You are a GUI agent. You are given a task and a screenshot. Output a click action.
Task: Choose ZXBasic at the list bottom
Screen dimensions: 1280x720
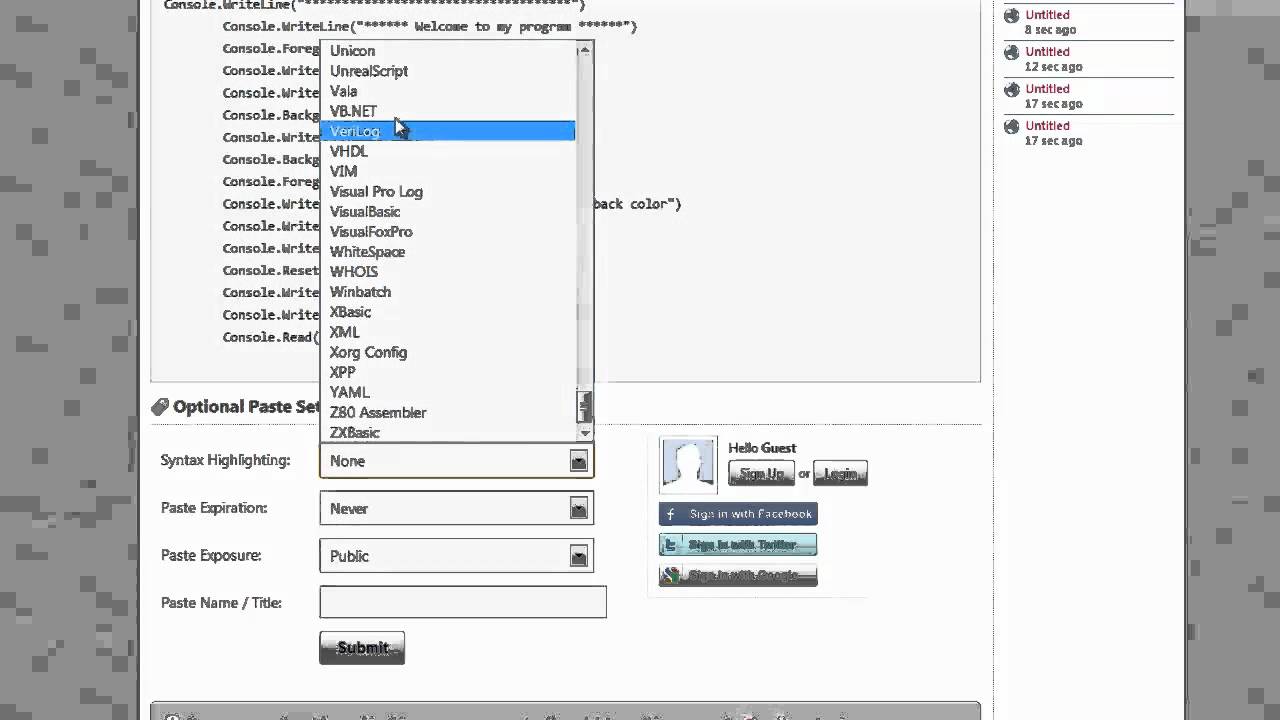click(x=355, y=432)
